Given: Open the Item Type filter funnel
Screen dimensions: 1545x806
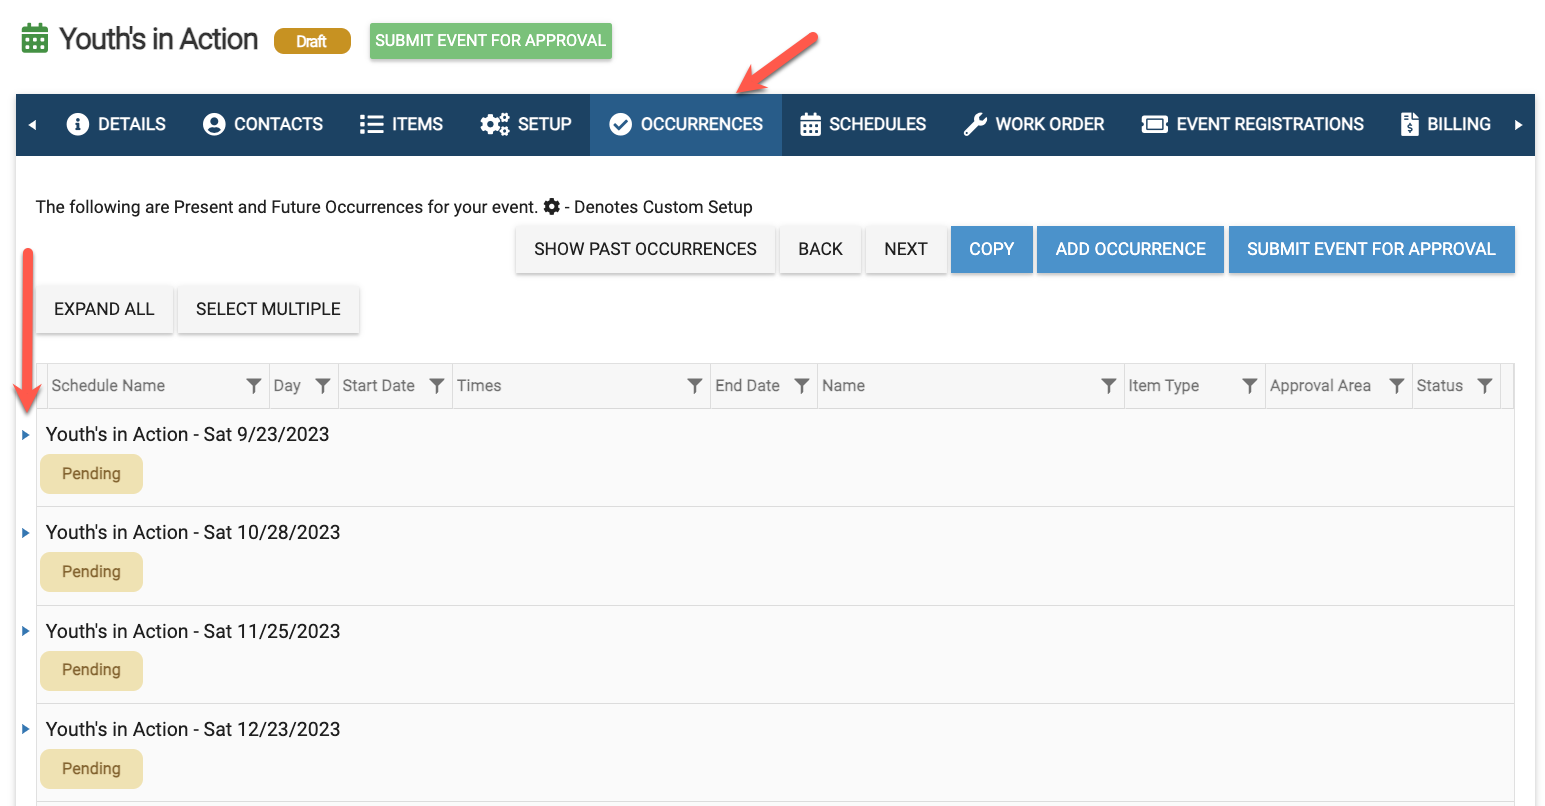Looking at the screenshot, I should tap(1249, 386).
